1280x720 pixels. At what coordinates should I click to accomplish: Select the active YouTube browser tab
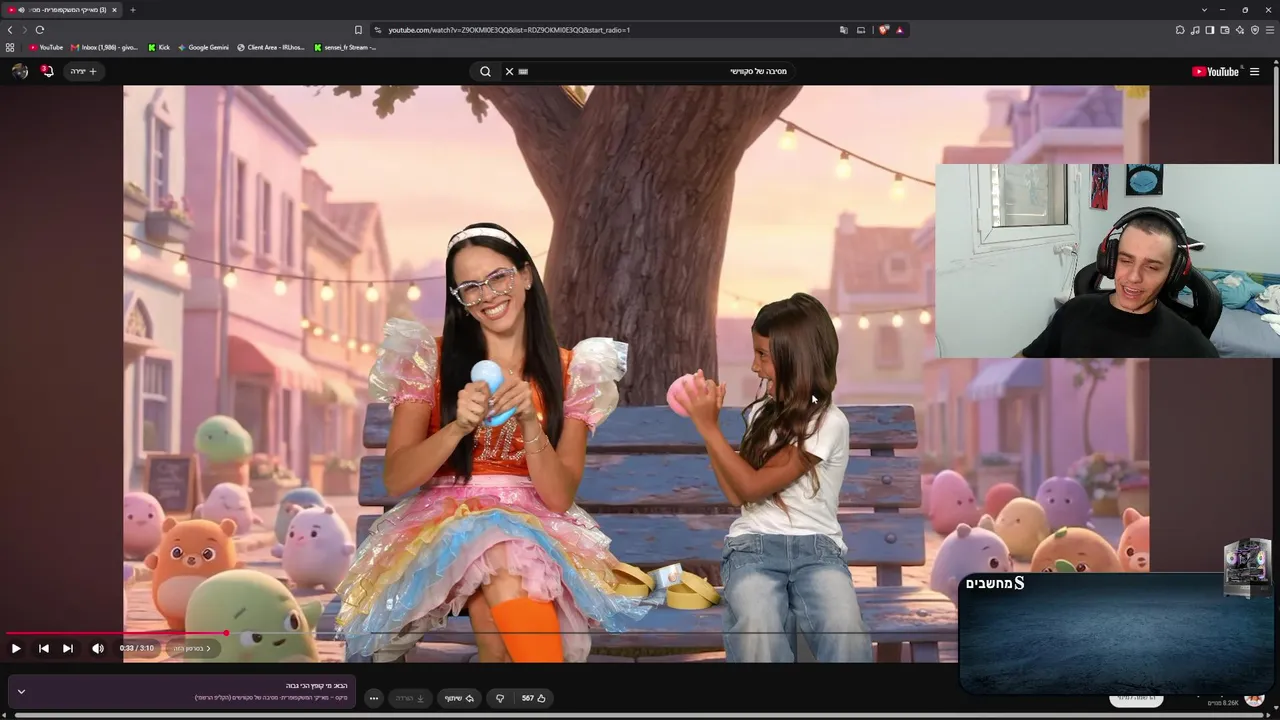(62, 10)
